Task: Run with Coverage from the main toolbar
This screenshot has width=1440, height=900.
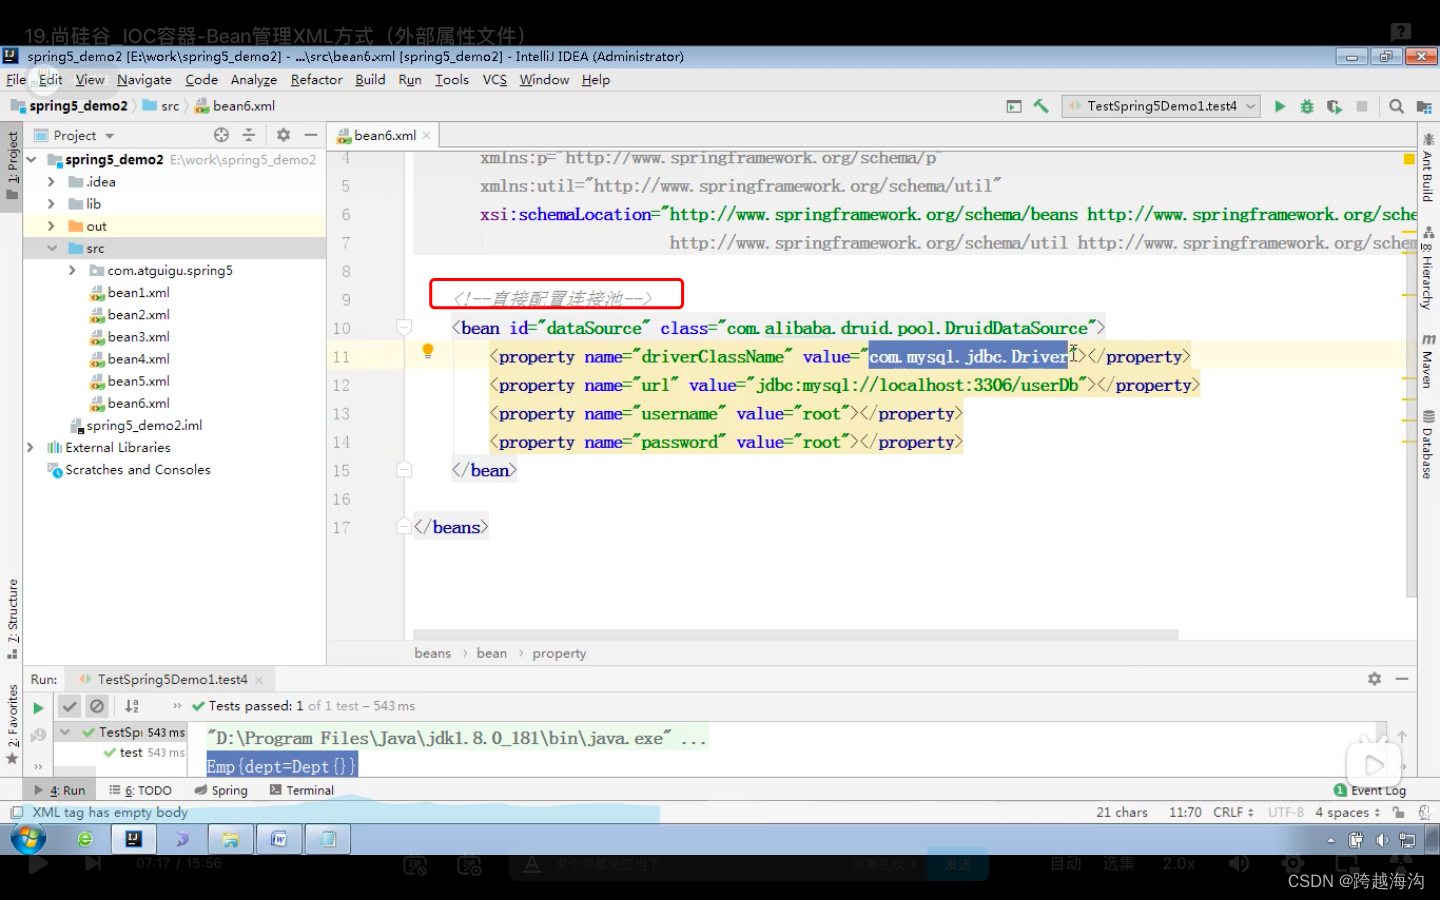Action: tap(1334, 106)
